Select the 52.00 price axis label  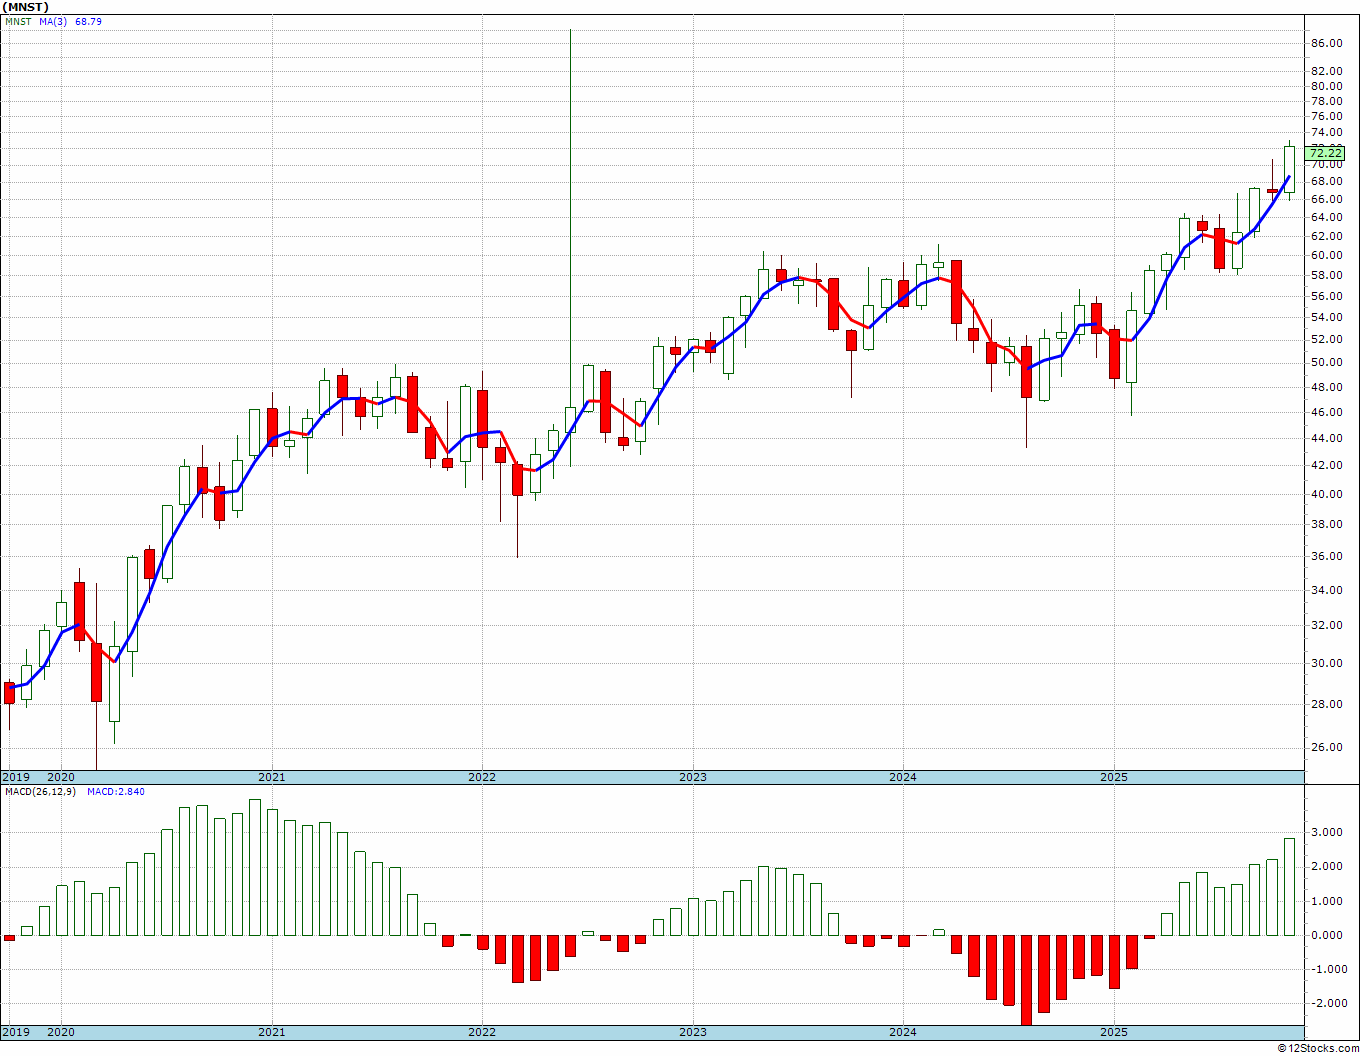point(1326,339)
